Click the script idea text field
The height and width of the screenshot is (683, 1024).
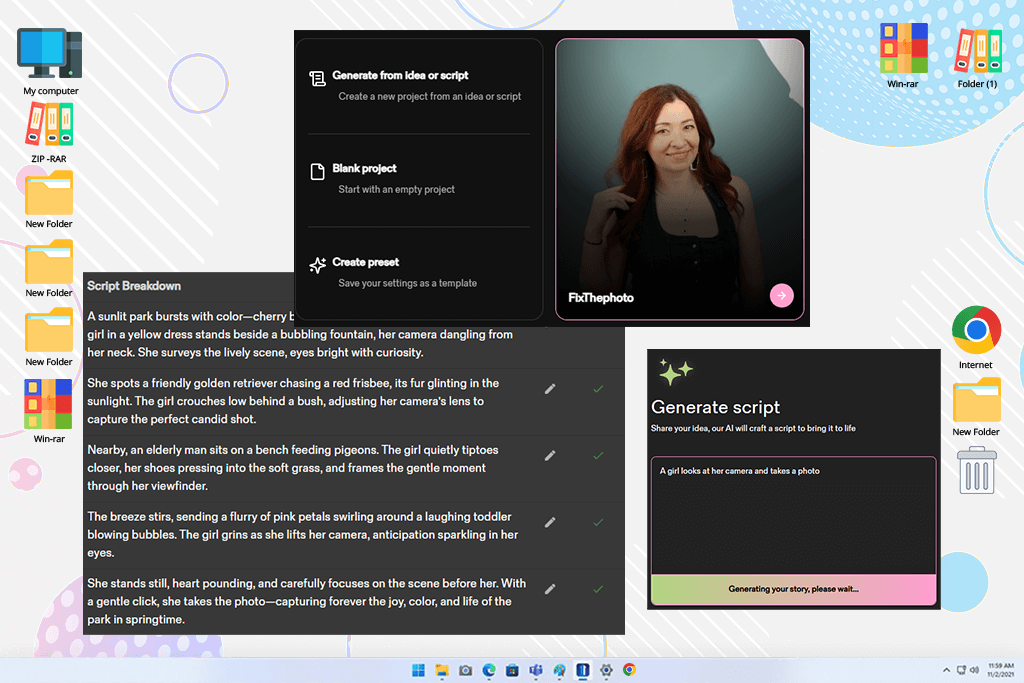click(x=793, y=516)
